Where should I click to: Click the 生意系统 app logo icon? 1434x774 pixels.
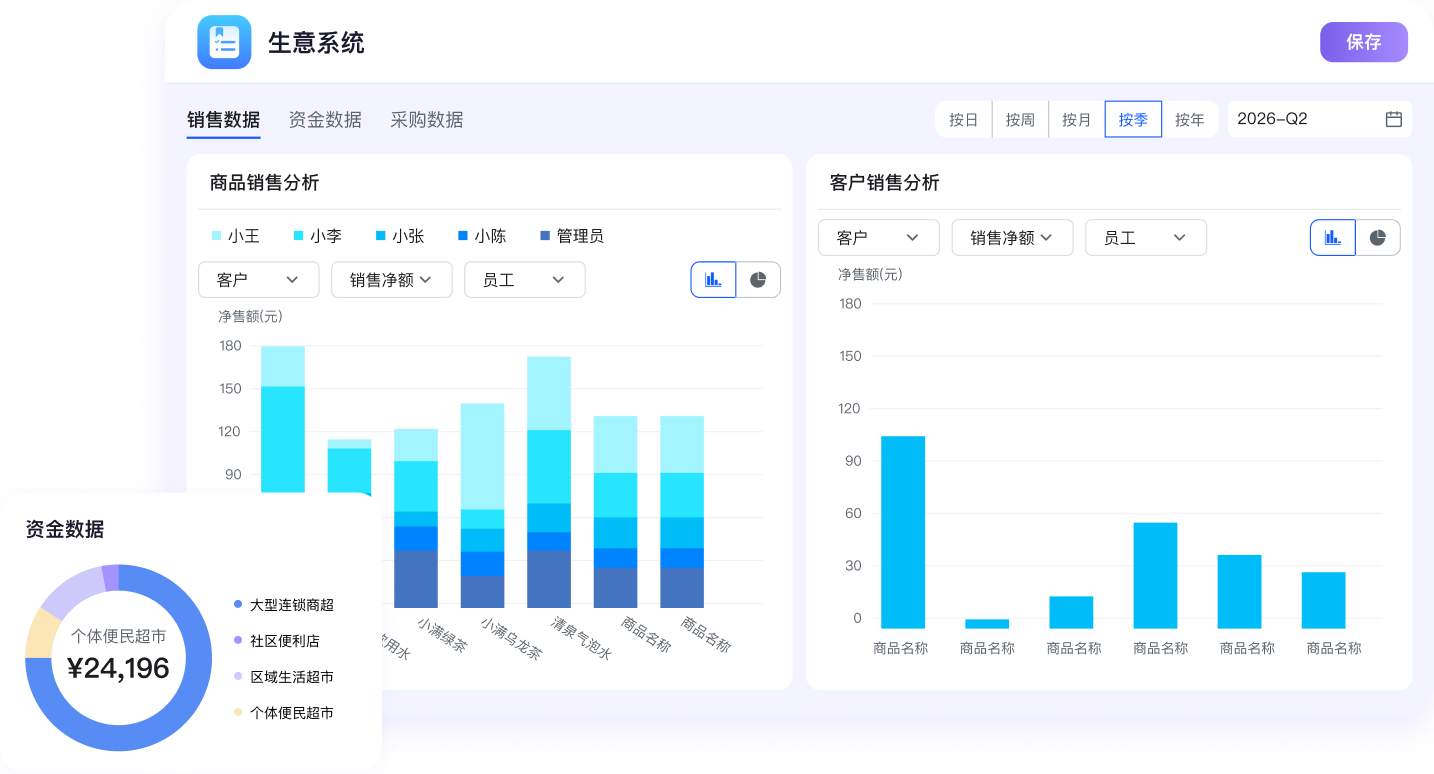coord(224,42)
